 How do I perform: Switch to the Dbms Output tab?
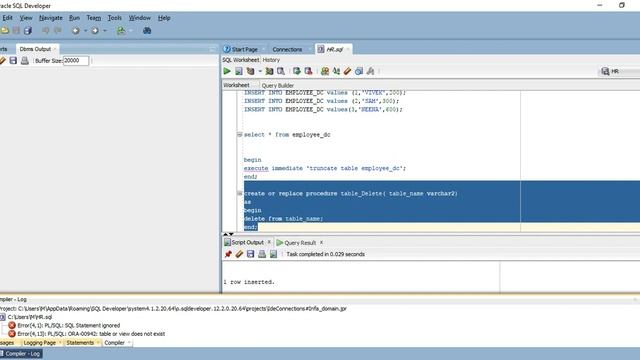[35, 49]
